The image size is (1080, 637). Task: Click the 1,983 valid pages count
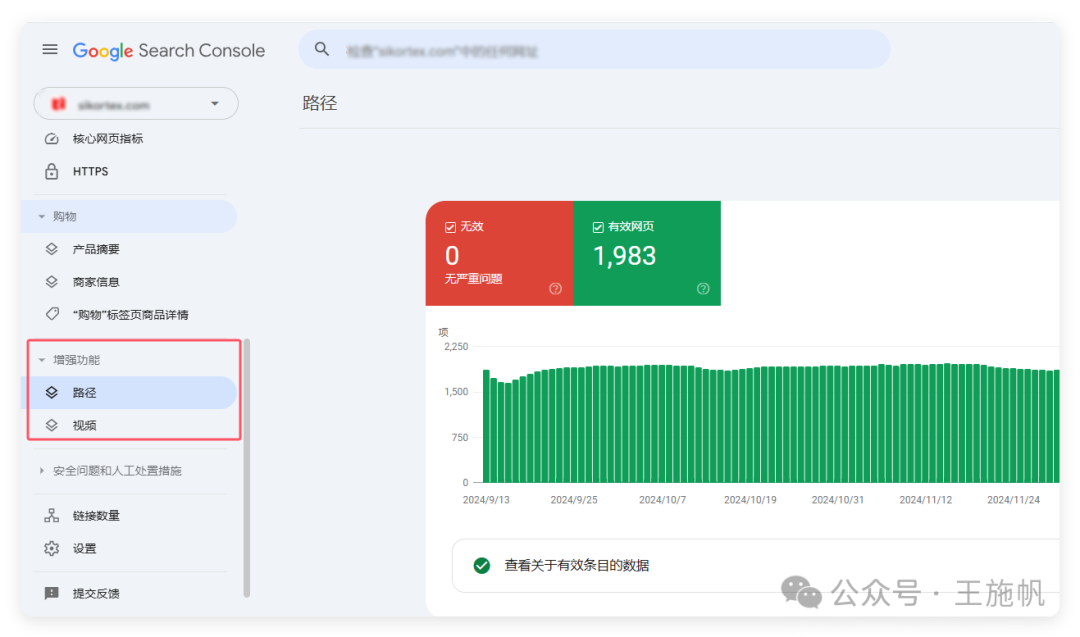[624, 256]
